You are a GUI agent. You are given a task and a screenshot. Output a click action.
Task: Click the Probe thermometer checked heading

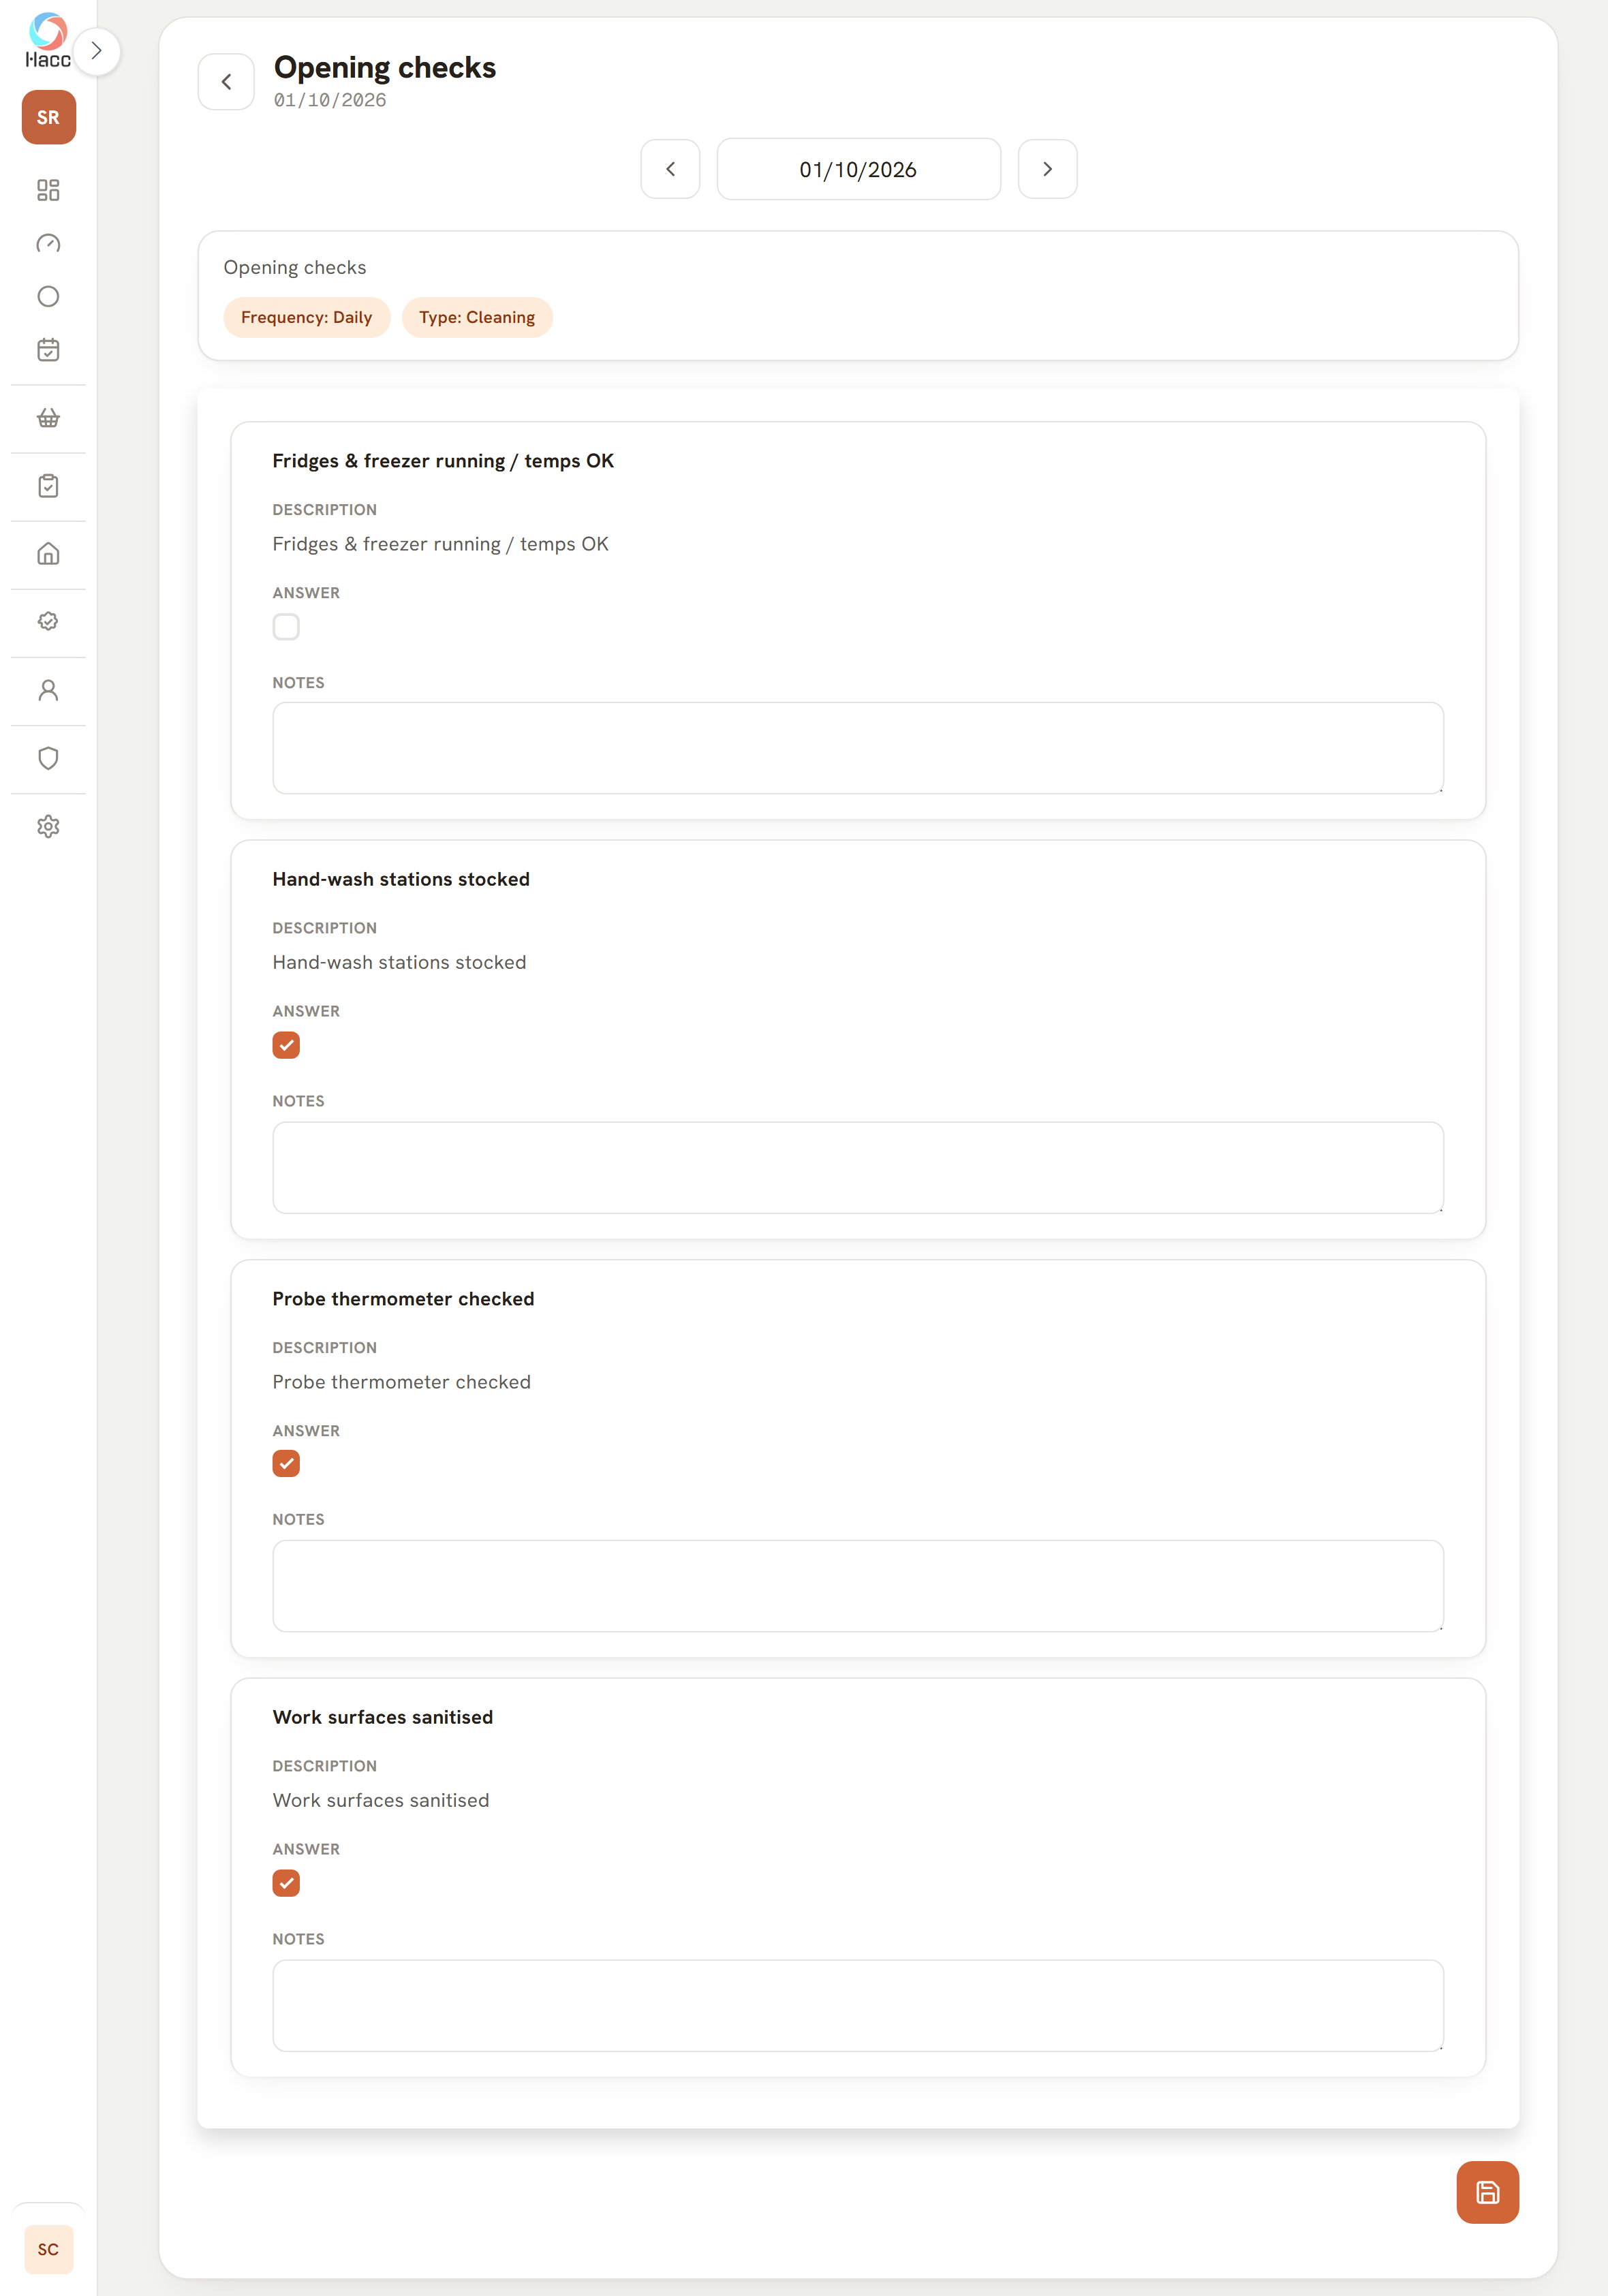click(x=403, y=1299)
